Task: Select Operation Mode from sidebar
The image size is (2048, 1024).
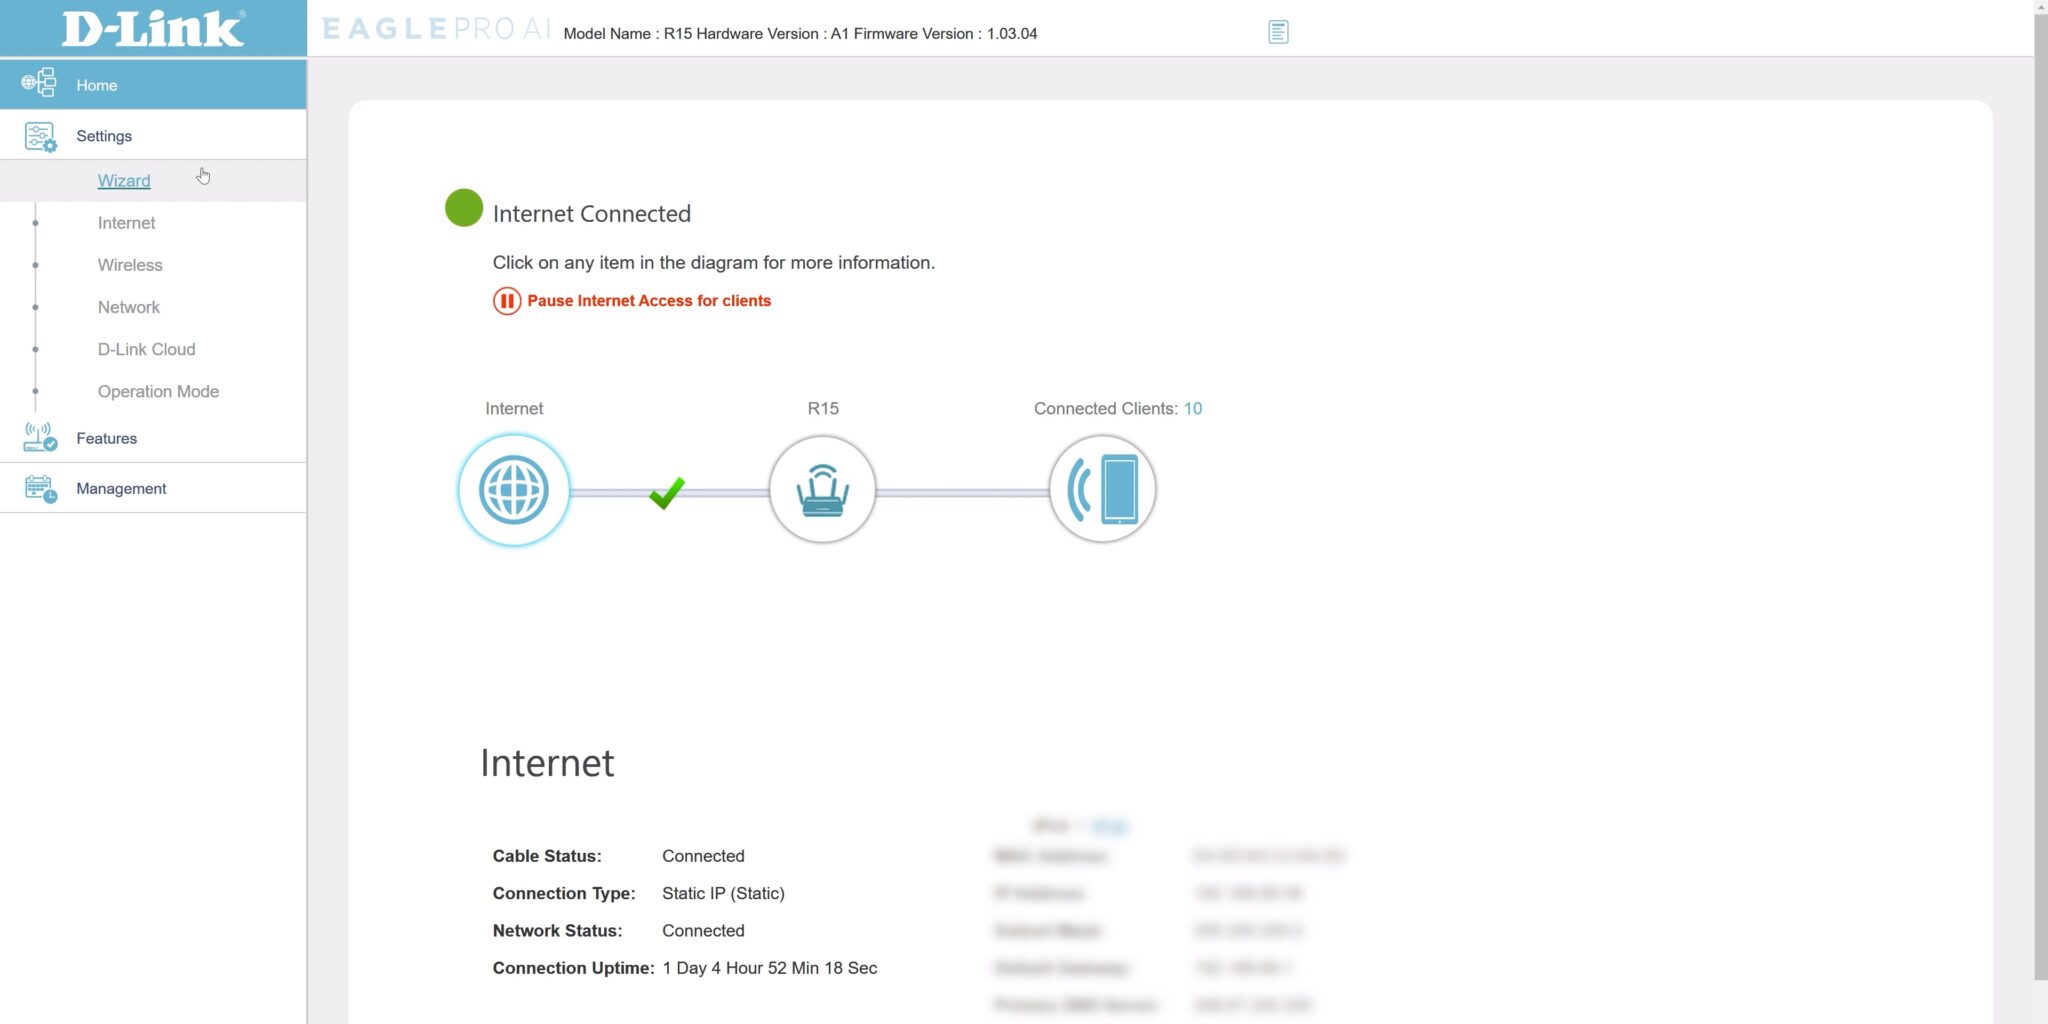Action: pos(158,391)
